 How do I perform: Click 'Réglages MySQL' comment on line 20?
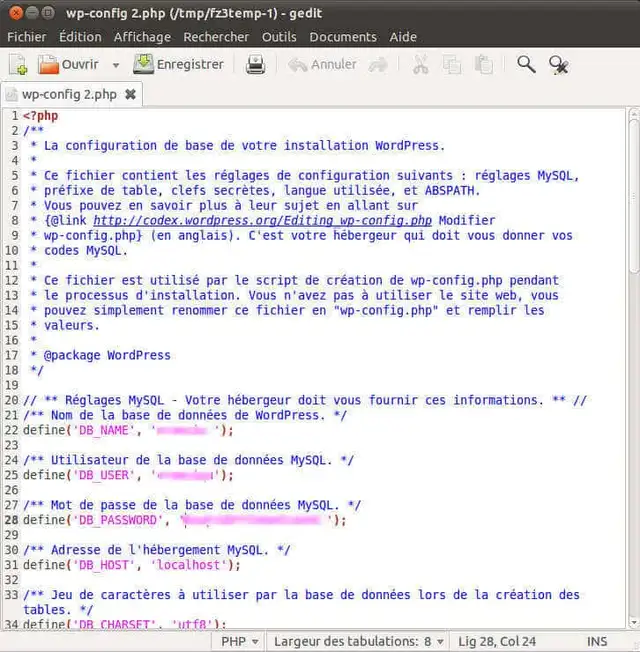pos(114,400)
